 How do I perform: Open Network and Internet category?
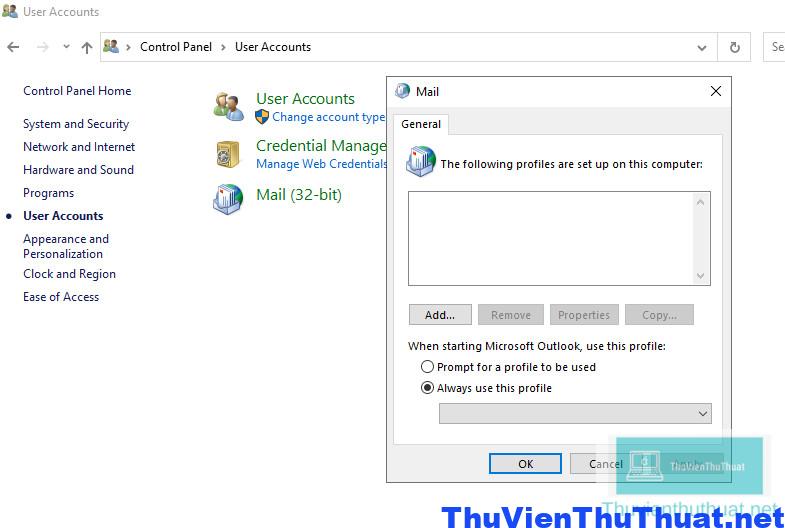pyautogui.click(x=79, y=147)
